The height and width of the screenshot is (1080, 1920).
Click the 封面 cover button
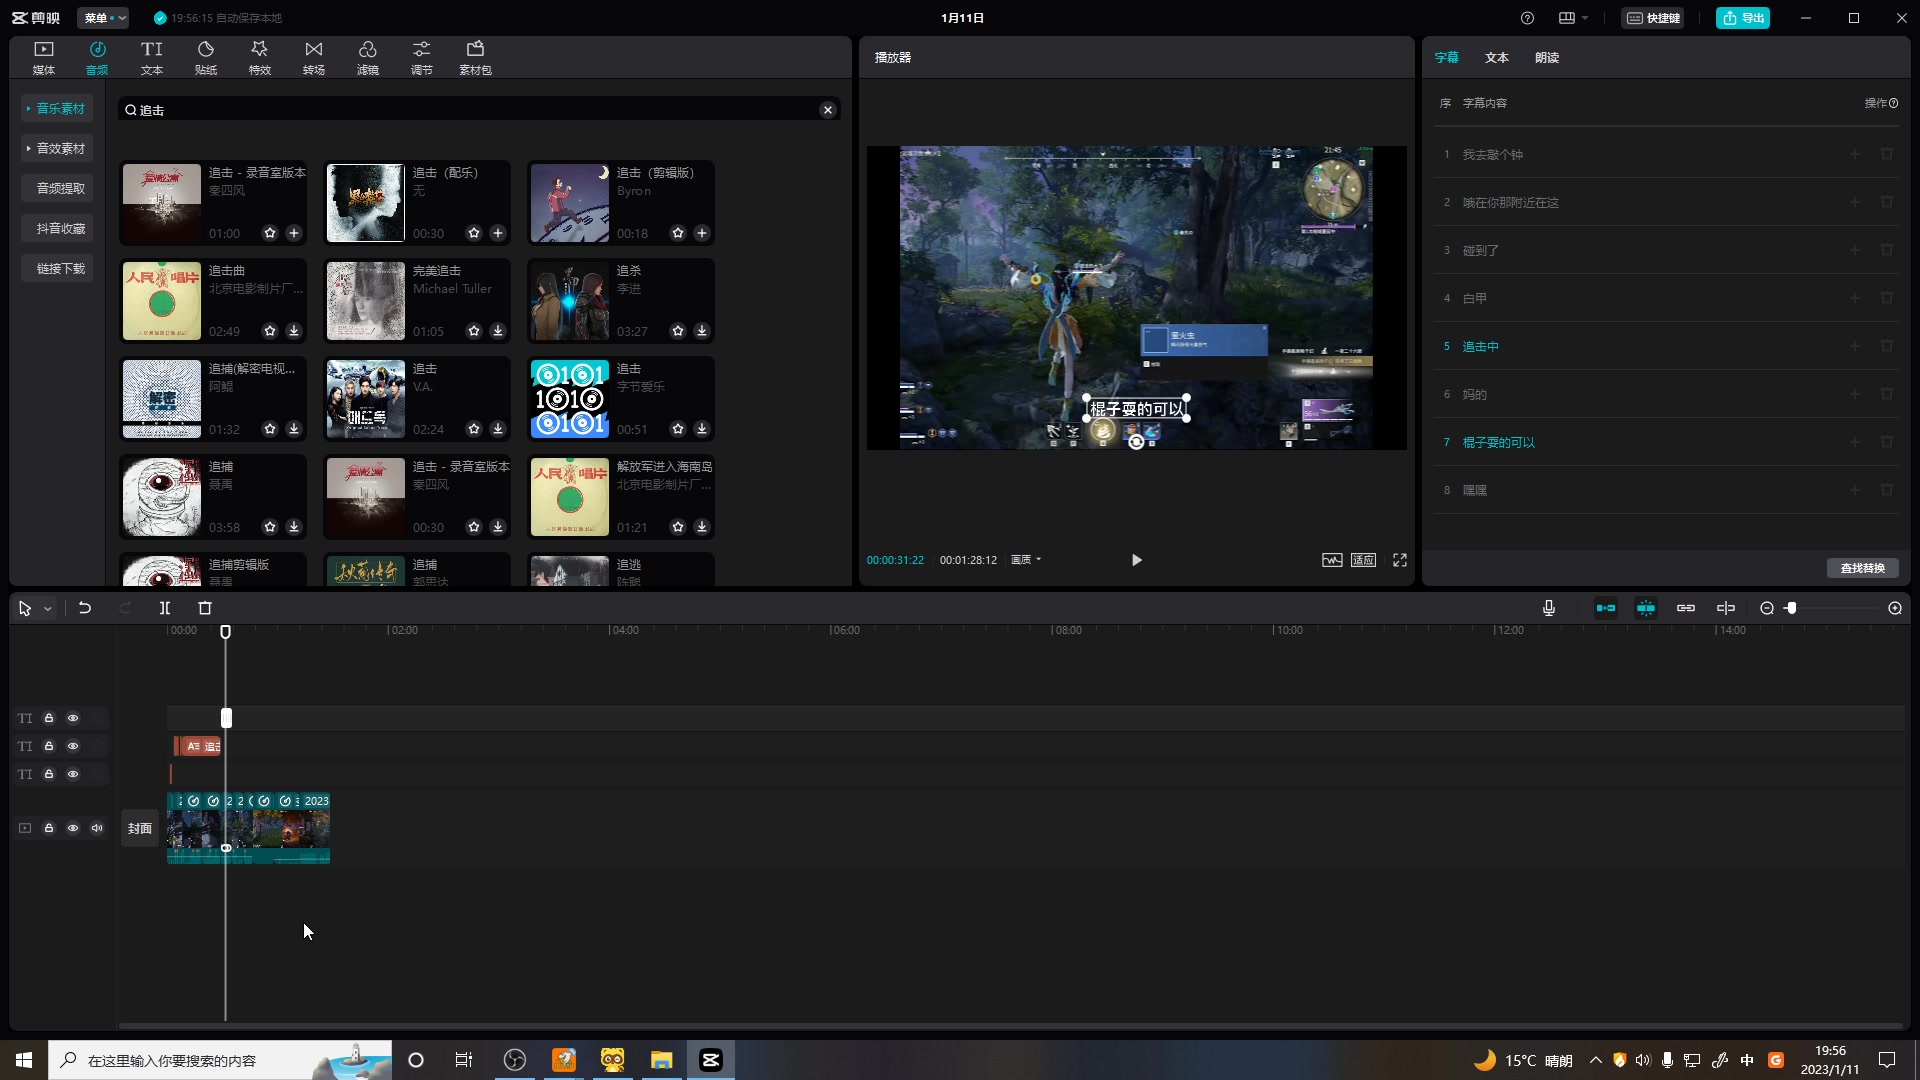point(140,828)
